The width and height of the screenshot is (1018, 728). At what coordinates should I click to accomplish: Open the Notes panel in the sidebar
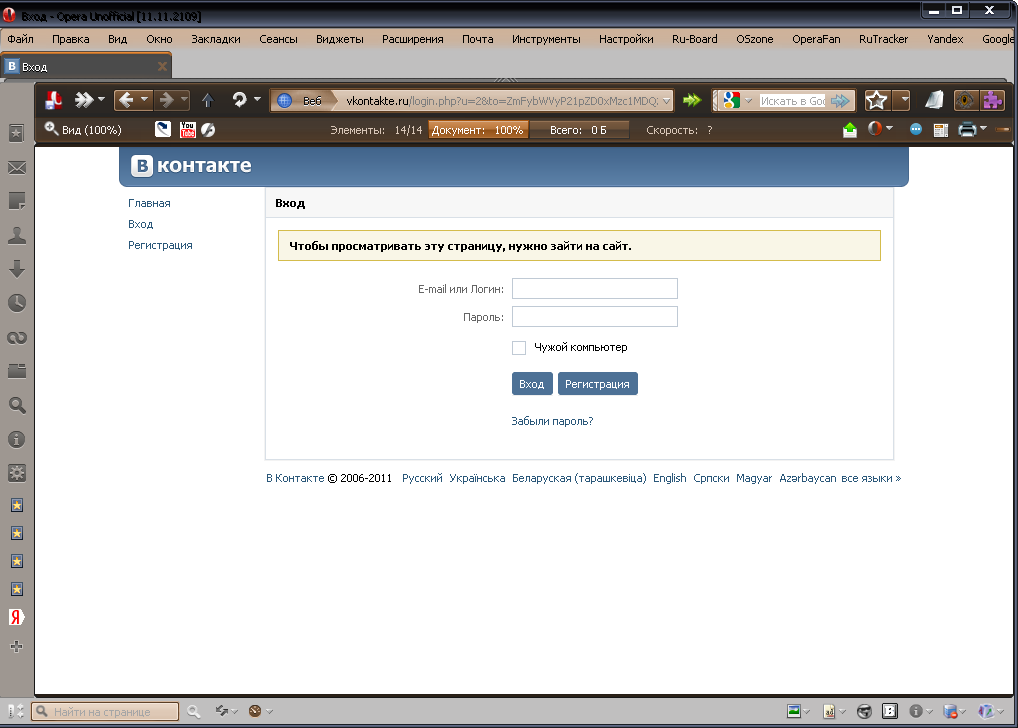click(x=17, y=201)
